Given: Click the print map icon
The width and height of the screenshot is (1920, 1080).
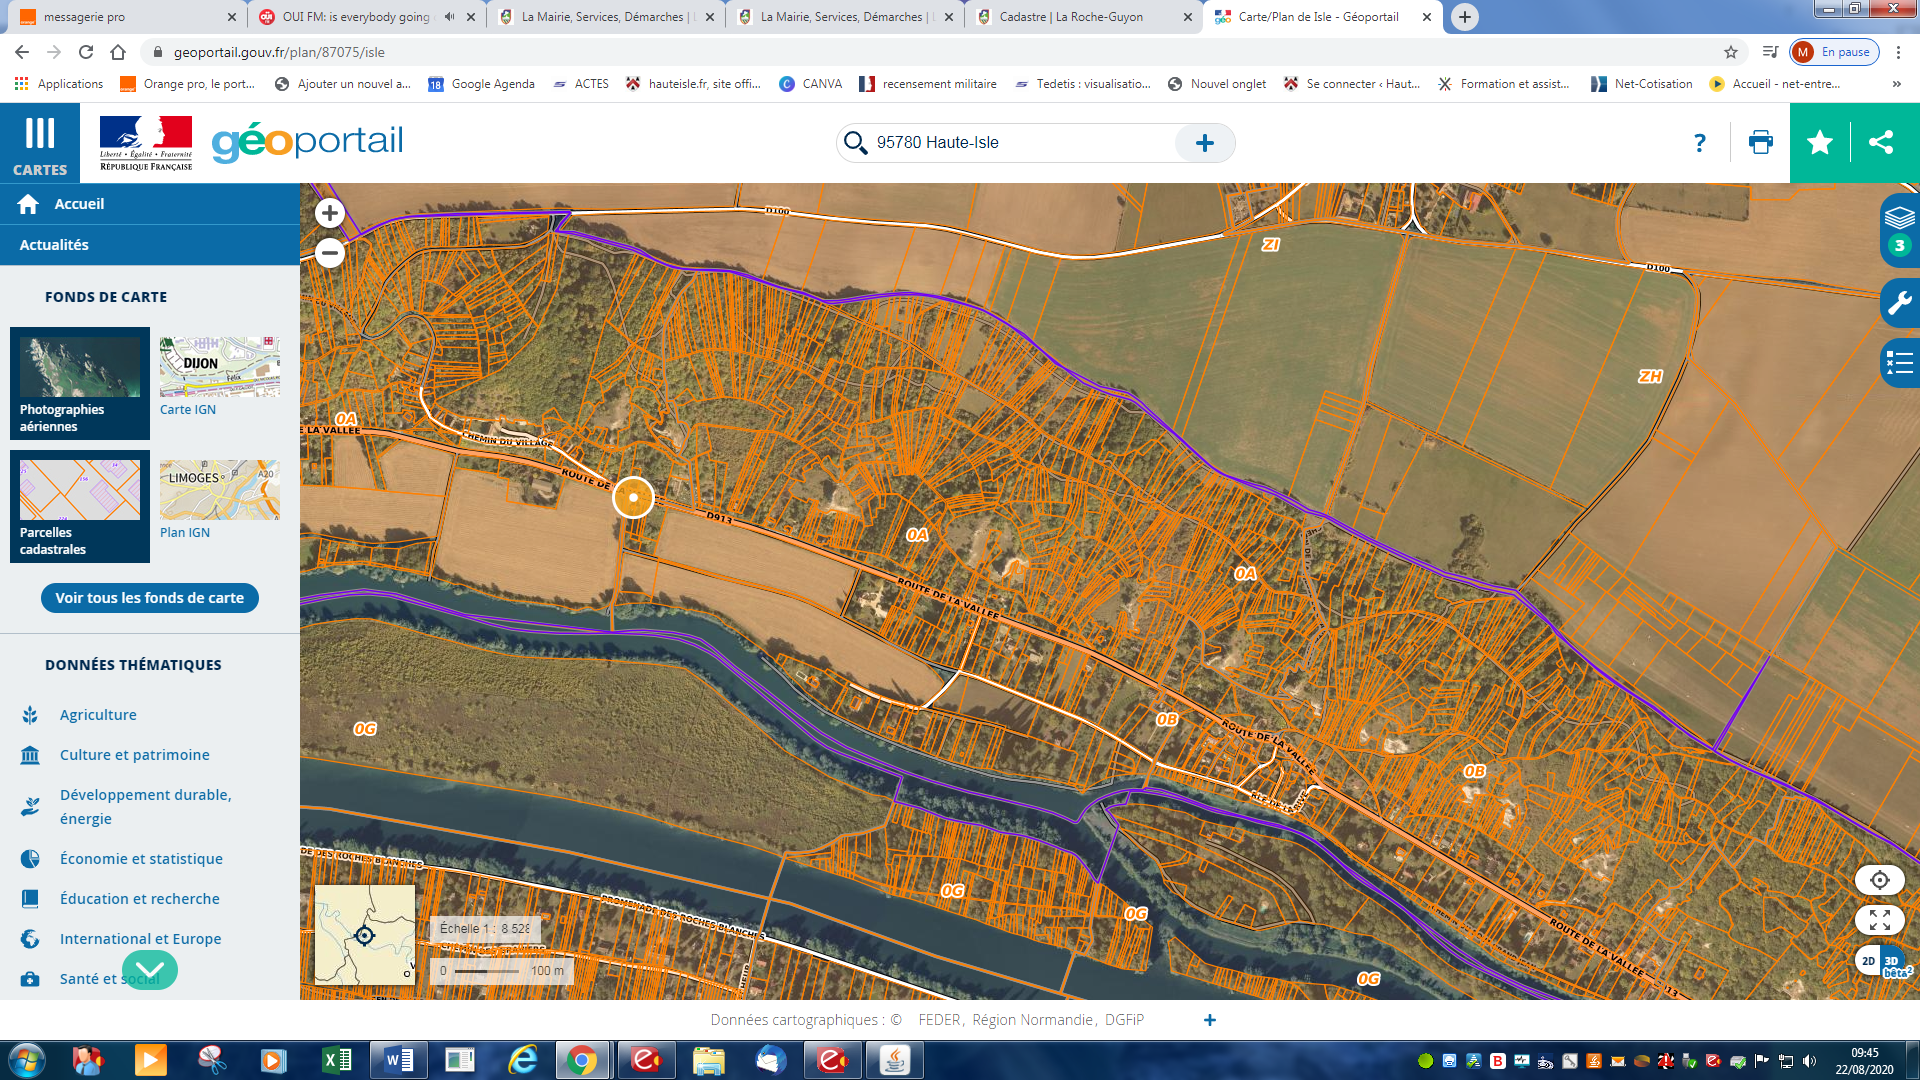Looking at the screenshot, I should tap(1760, 142).
